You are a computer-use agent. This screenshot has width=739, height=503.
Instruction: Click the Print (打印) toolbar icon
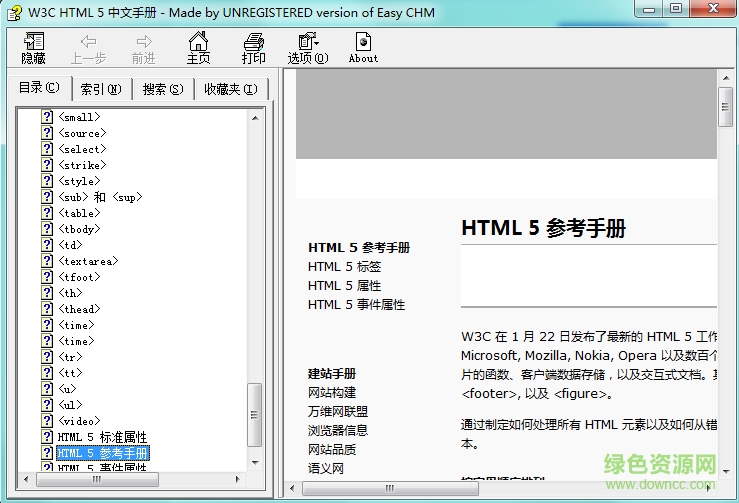(254, 48)
